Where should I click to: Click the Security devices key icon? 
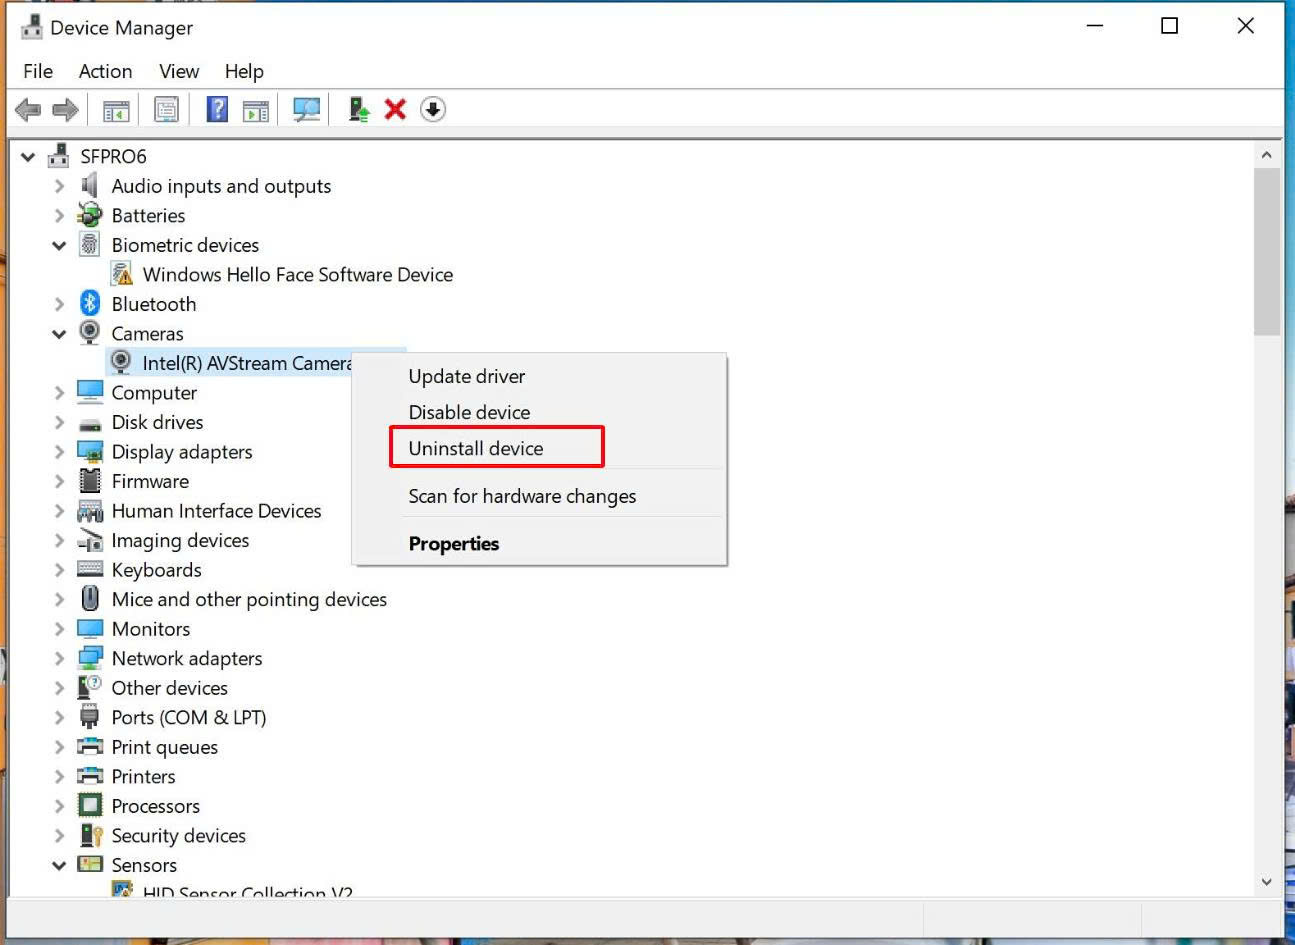tap(91, 835)
